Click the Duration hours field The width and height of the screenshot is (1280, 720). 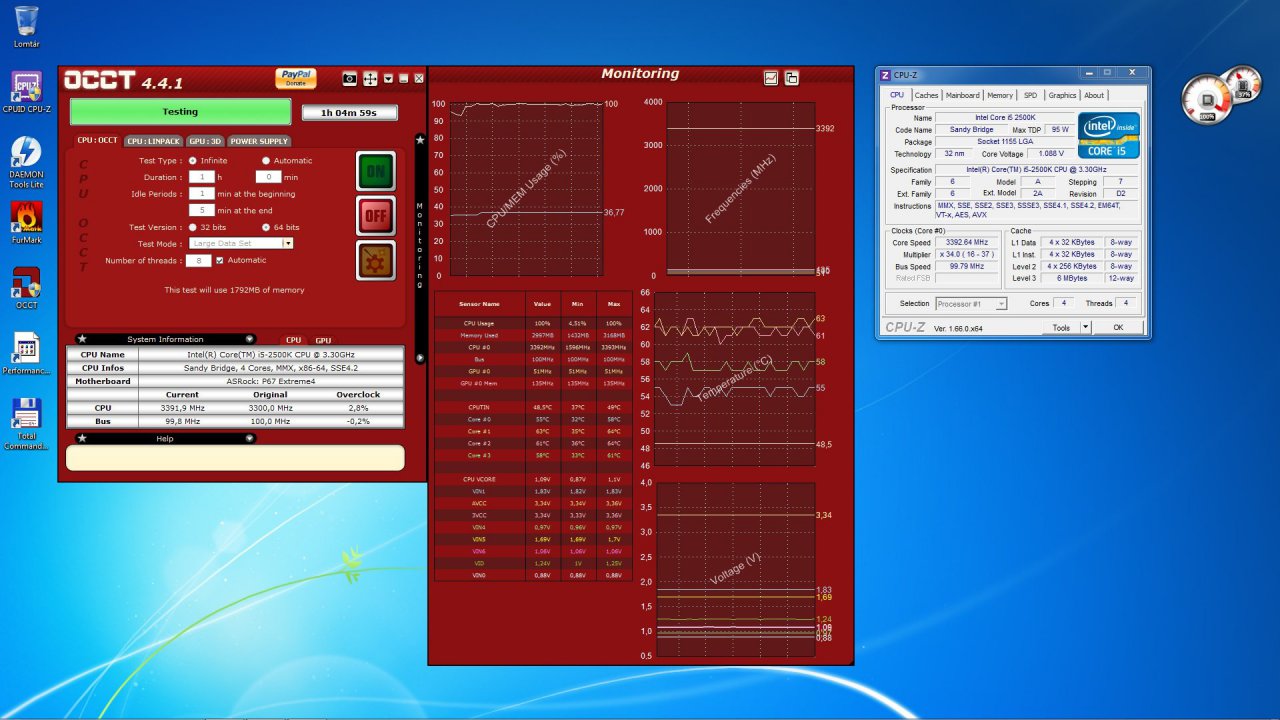[201, 176]
